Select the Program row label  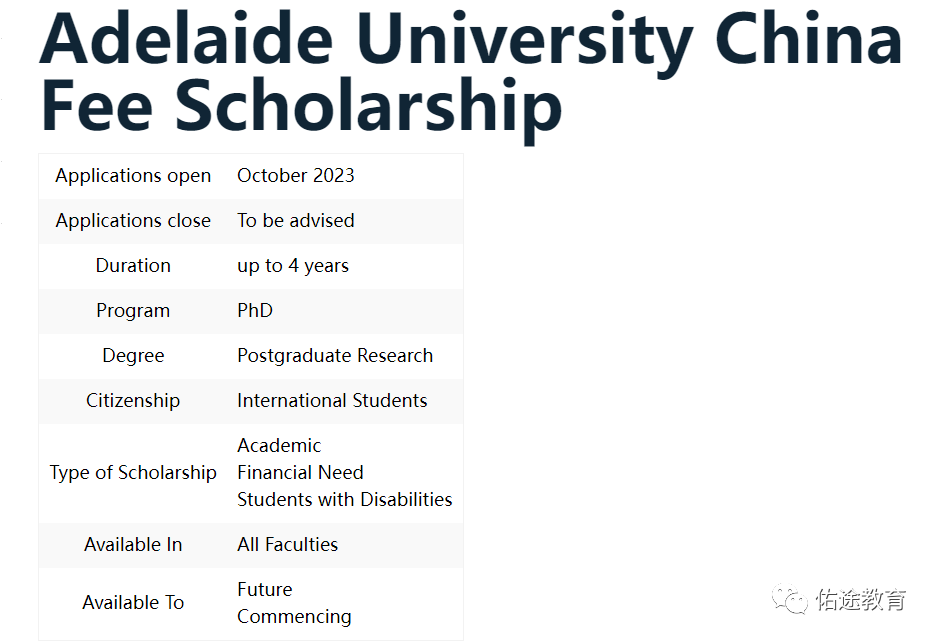[133, 311]
